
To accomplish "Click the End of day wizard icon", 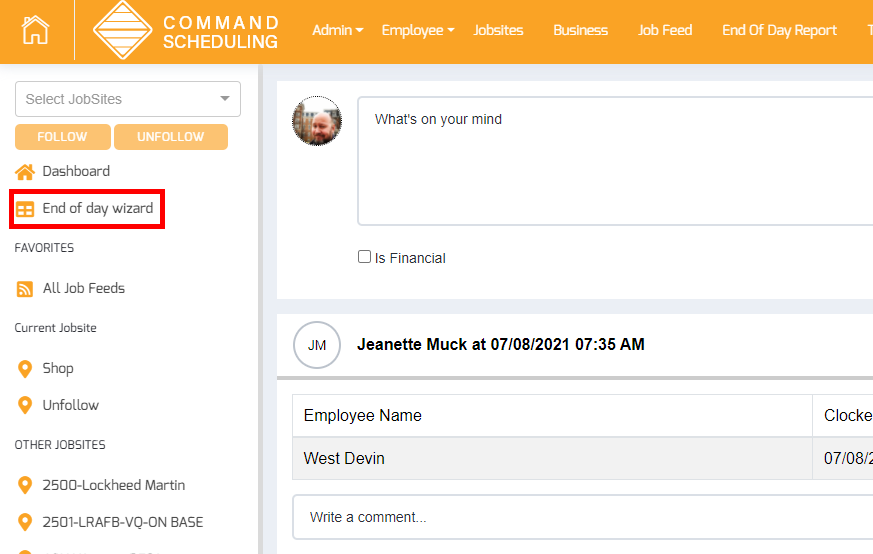I will (25, 210).
